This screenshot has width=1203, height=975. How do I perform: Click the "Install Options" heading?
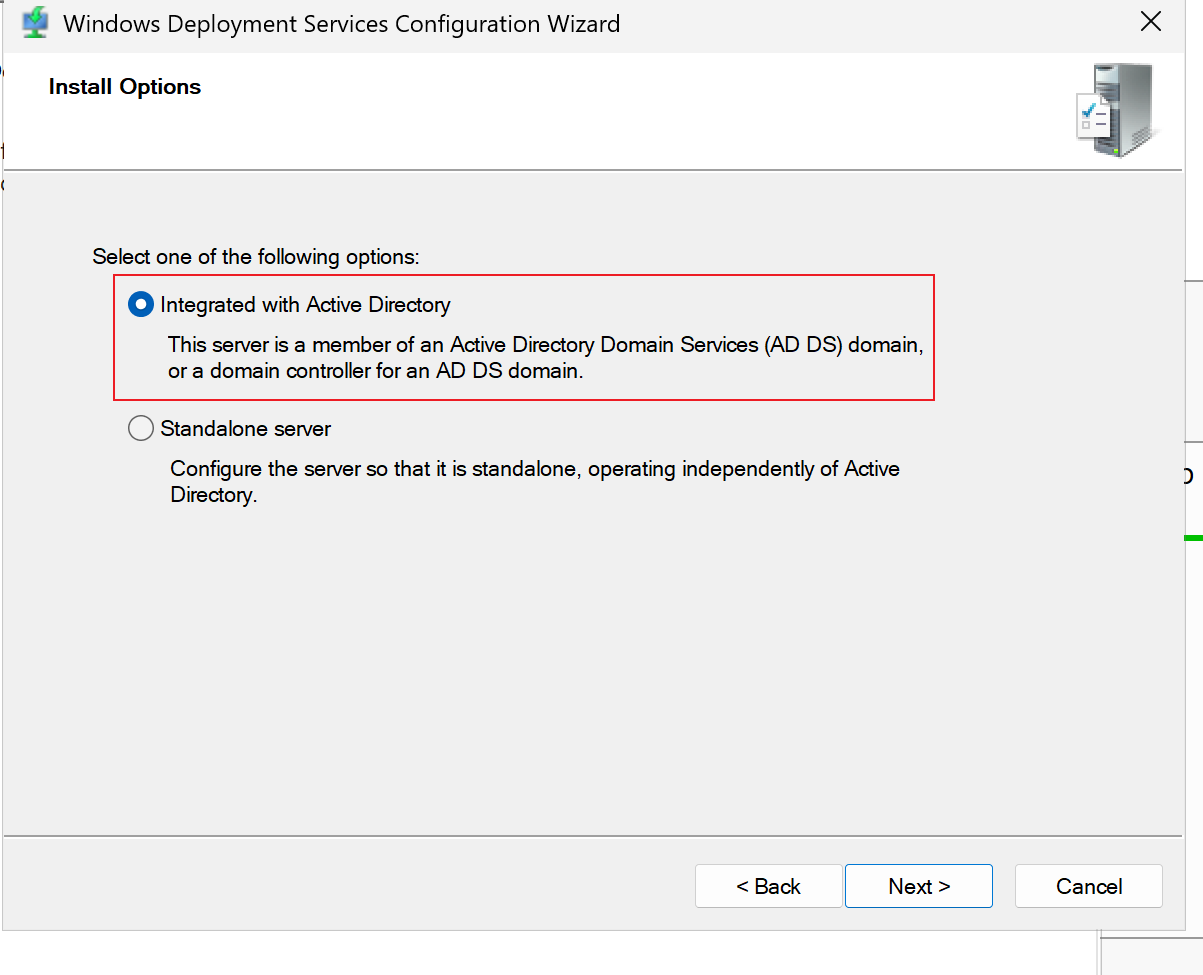tap(125, 87)
